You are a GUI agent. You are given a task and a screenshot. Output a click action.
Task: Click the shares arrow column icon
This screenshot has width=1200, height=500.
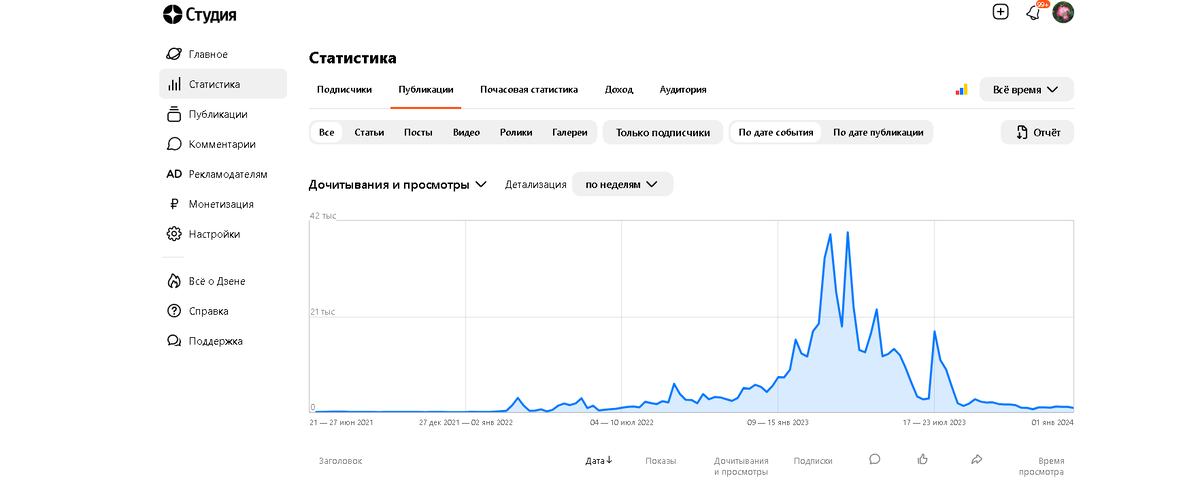(x=976, y=459)
